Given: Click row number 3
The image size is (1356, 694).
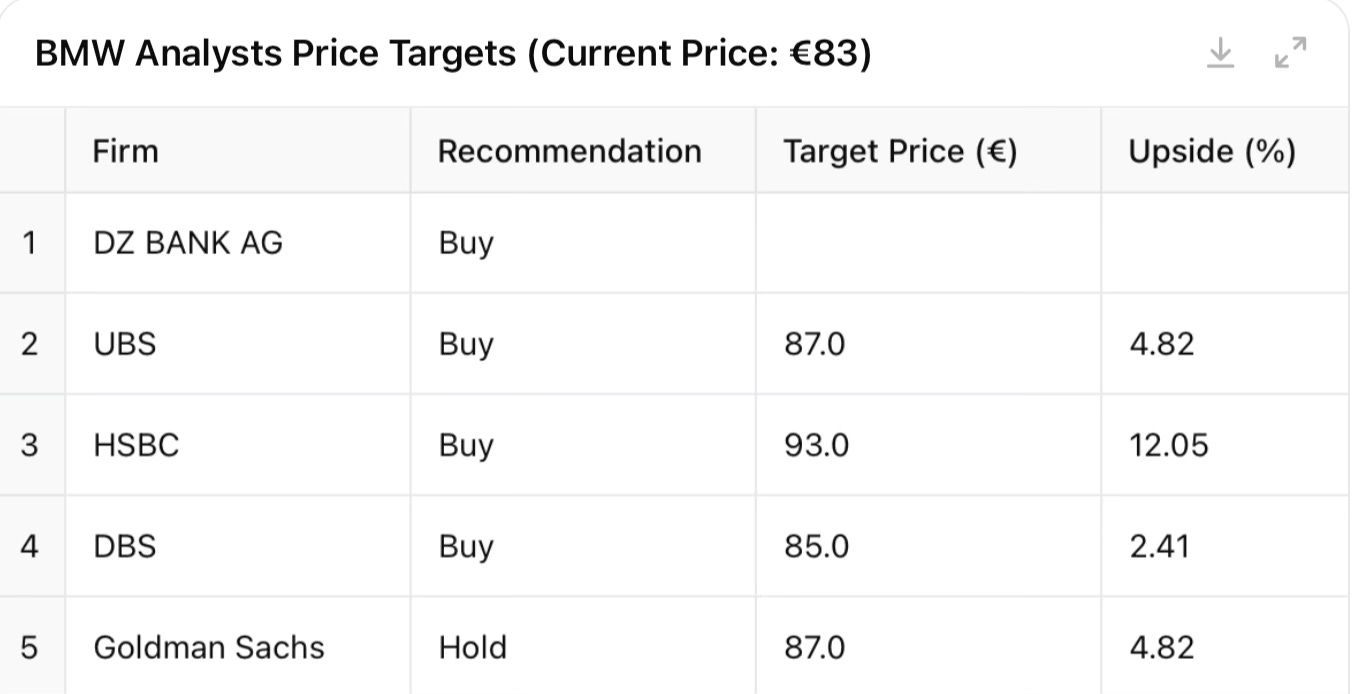Looking at the screenshot, I should point(30,445).
